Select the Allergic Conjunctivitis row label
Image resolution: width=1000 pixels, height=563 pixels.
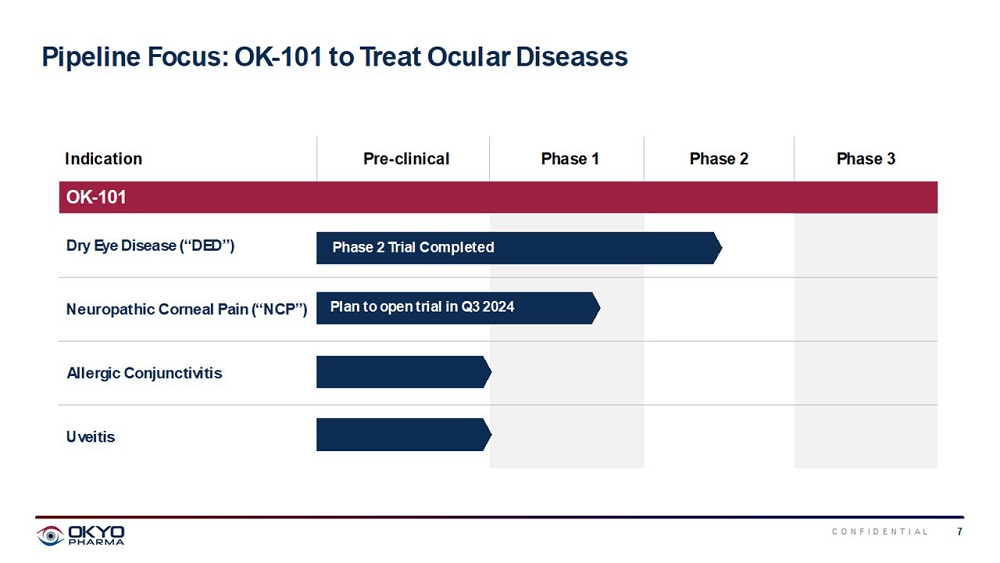(144, 373)
